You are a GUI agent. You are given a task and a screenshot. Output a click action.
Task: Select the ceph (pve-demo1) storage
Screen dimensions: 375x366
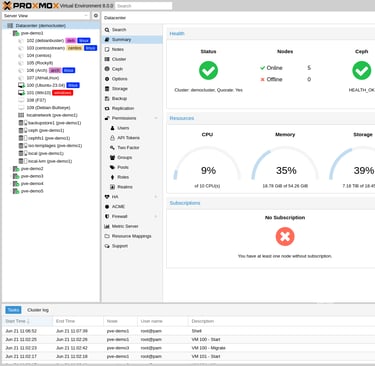click(x=46, y=131)
